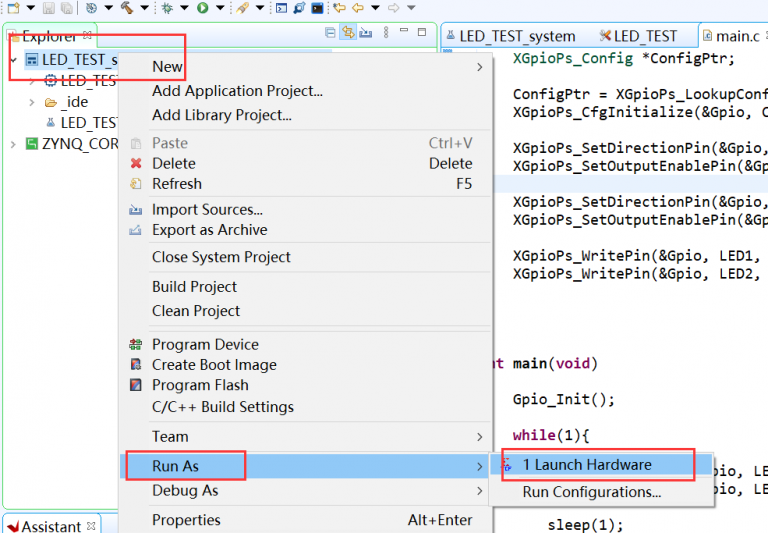768x533 pixels.
Task: Click the Save icon in toolbar
Action: point(48,8)
